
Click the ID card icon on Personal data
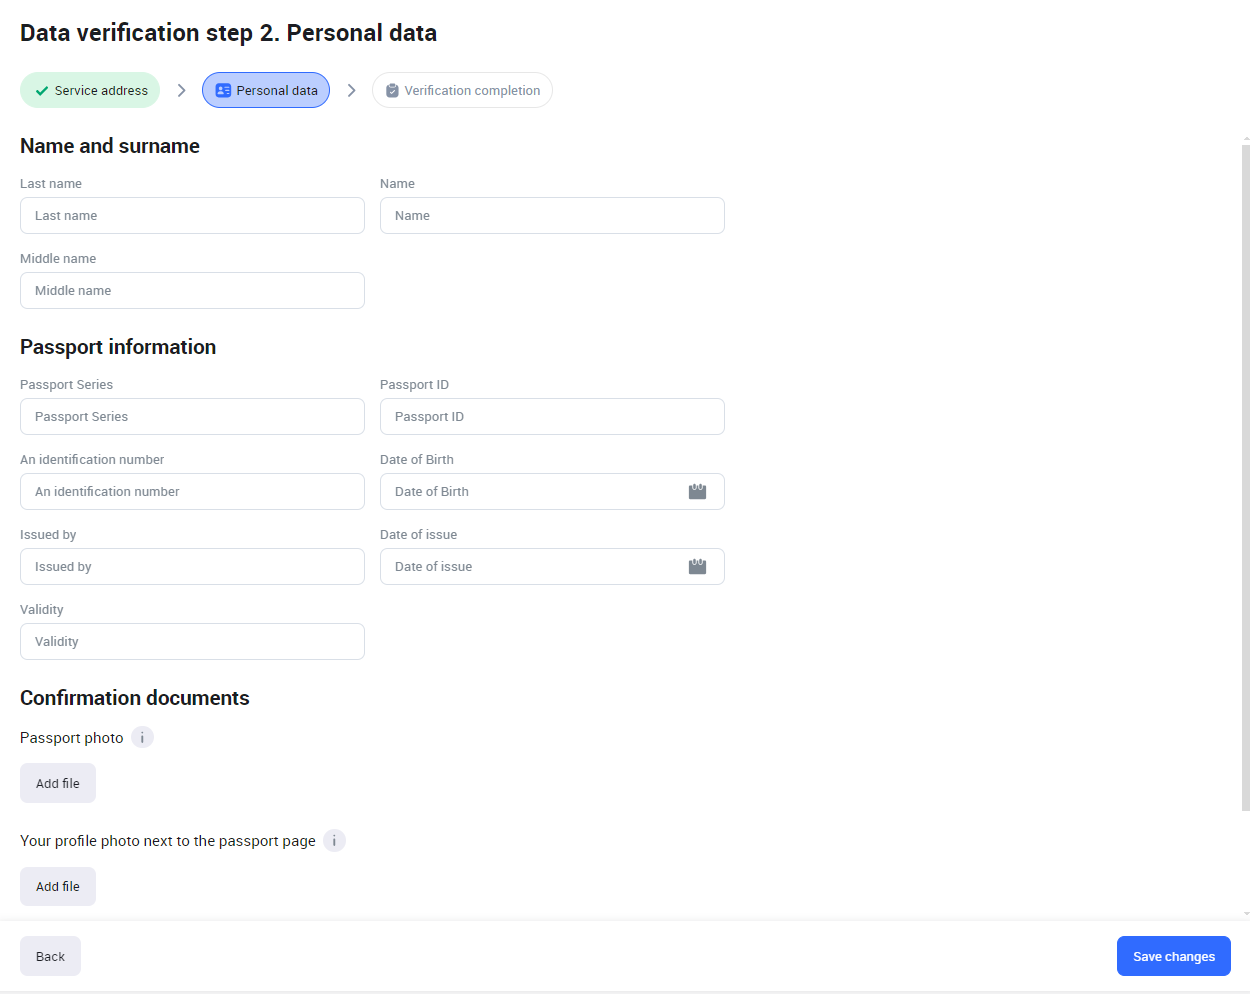pos(223,91)
